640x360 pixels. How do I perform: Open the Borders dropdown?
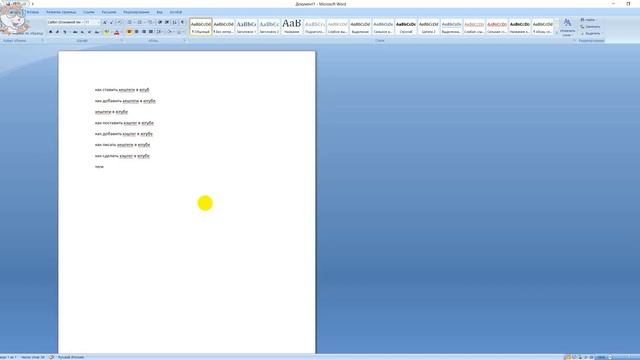pyautogui.click(x=180, y=32)
